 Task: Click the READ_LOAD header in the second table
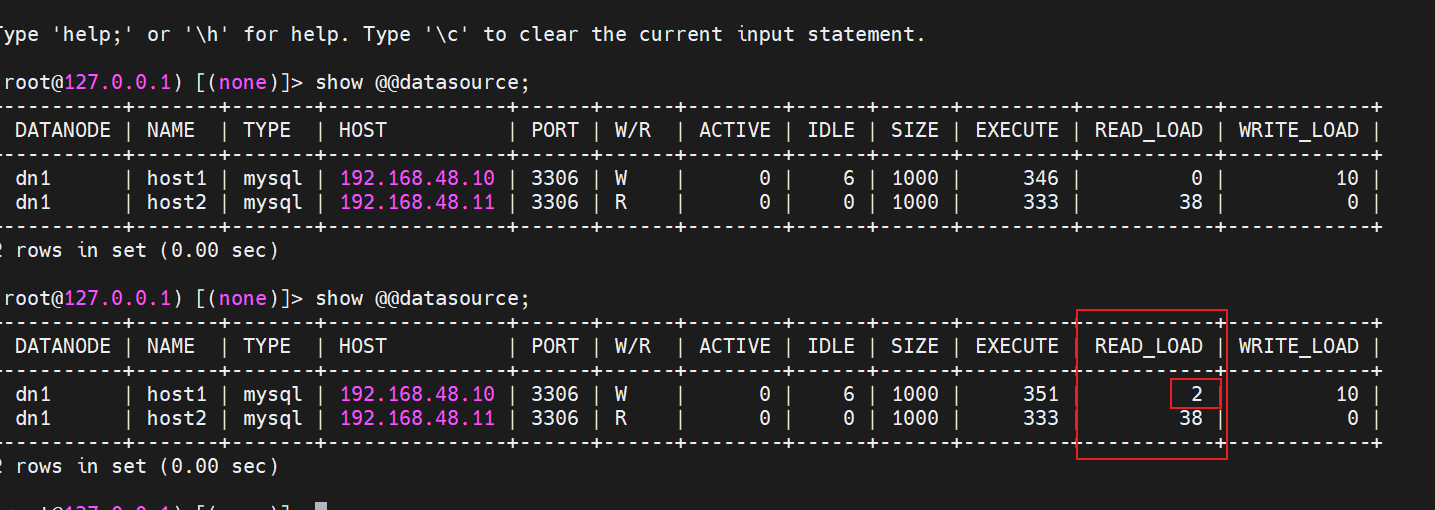tap(1148, 346)
